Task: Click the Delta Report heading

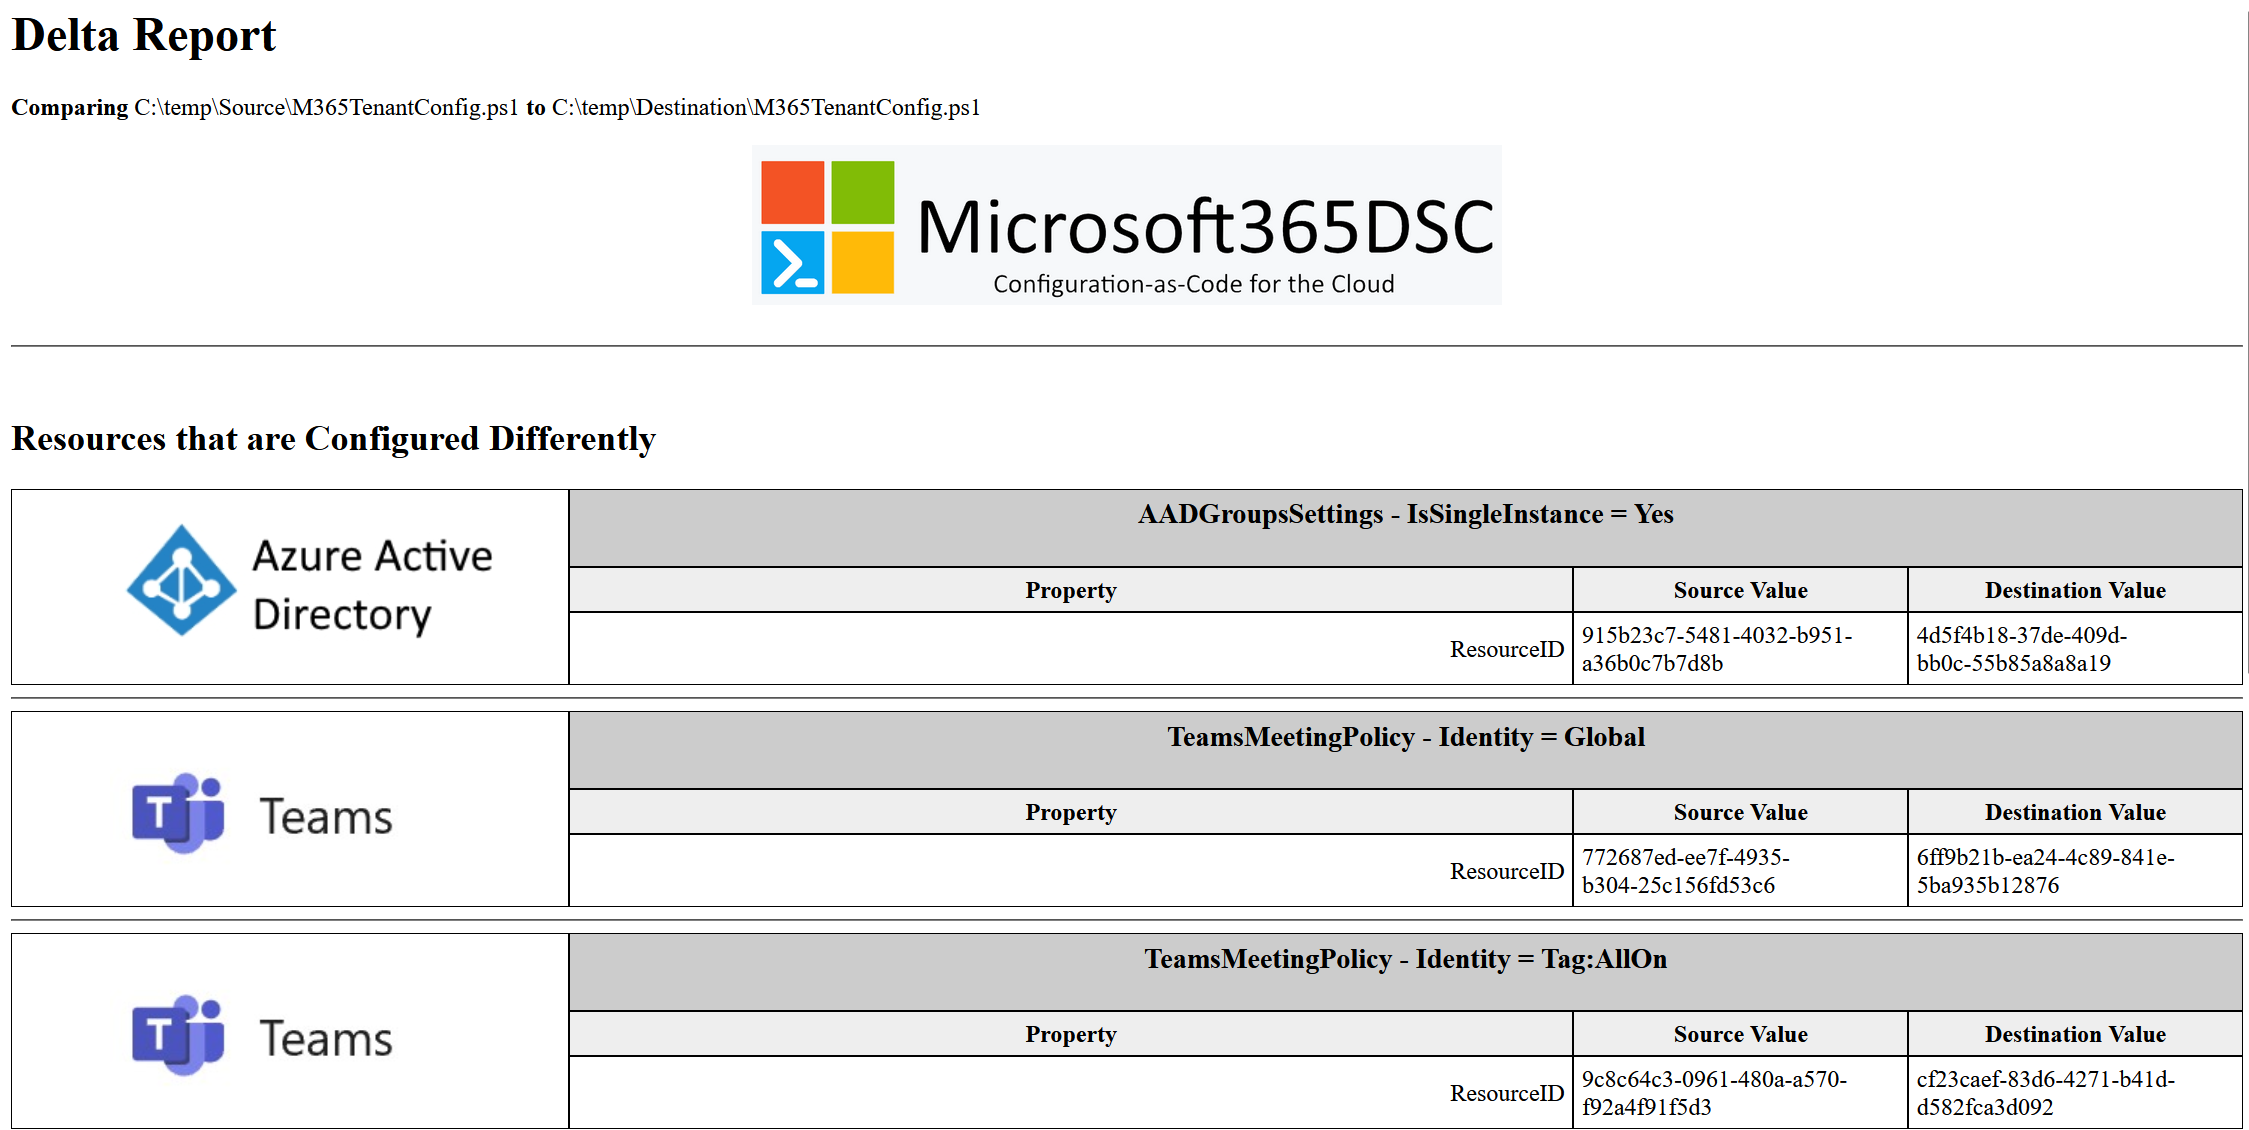Action: click(143, 36)
